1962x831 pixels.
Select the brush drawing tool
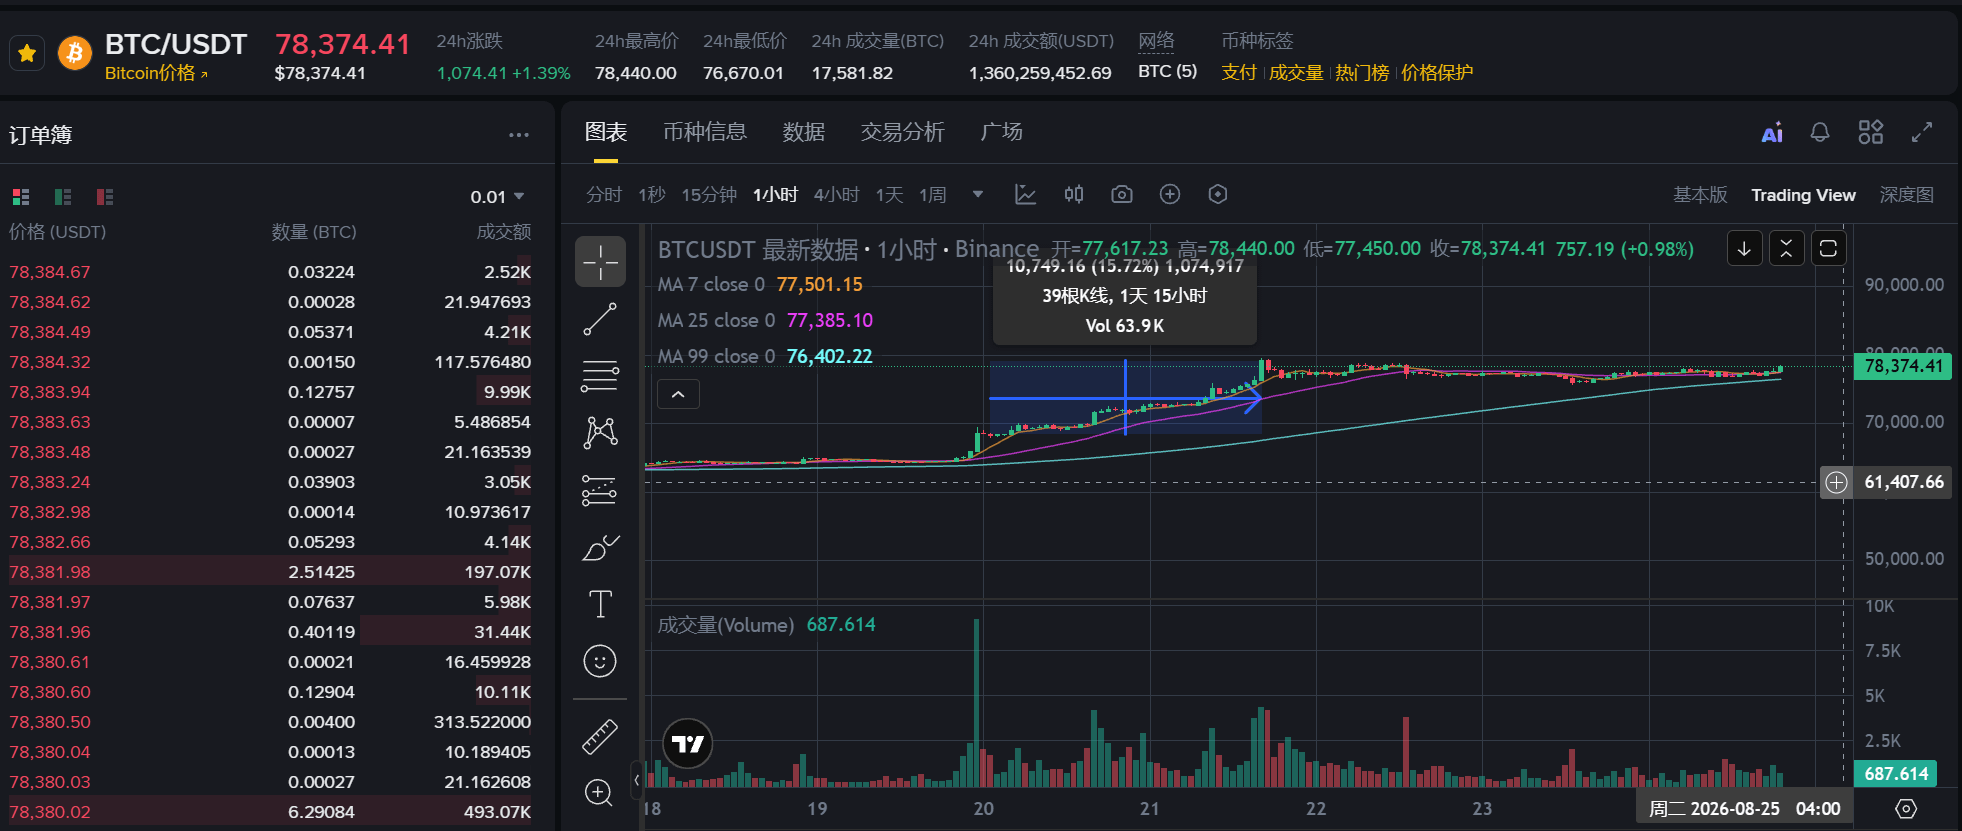click(600, 547)
